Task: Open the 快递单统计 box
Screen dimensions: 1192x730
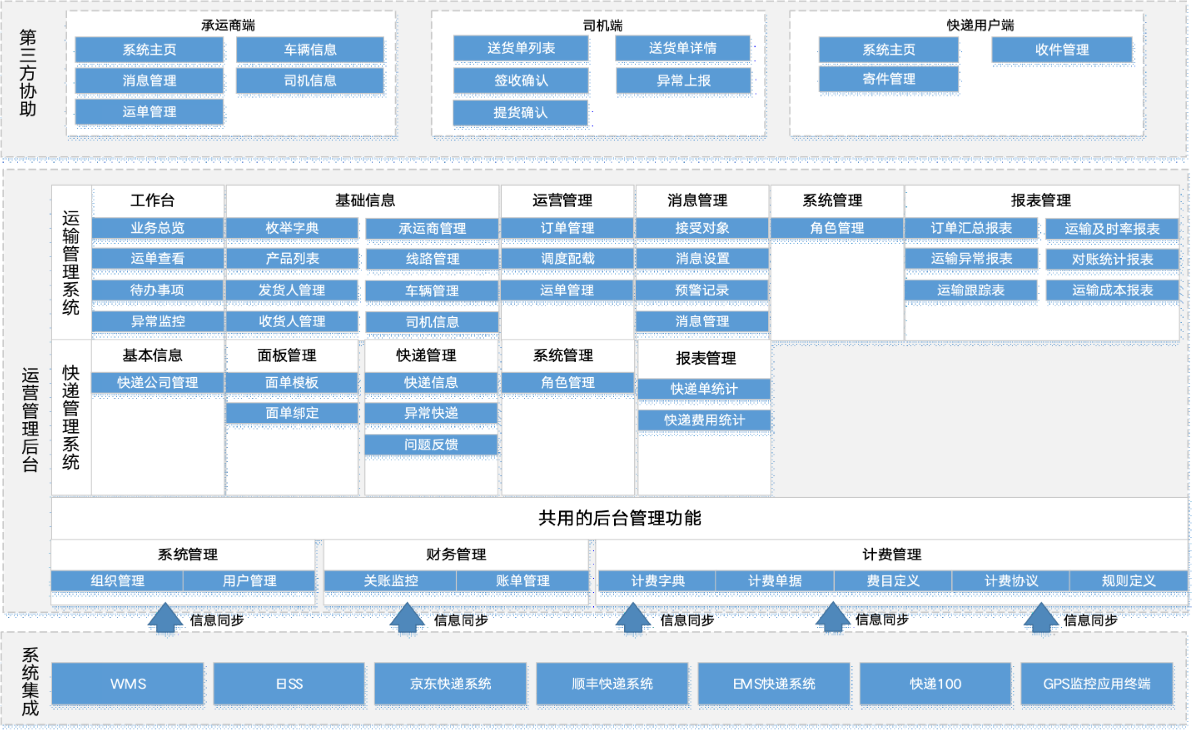Action: (x=704, y=389)
